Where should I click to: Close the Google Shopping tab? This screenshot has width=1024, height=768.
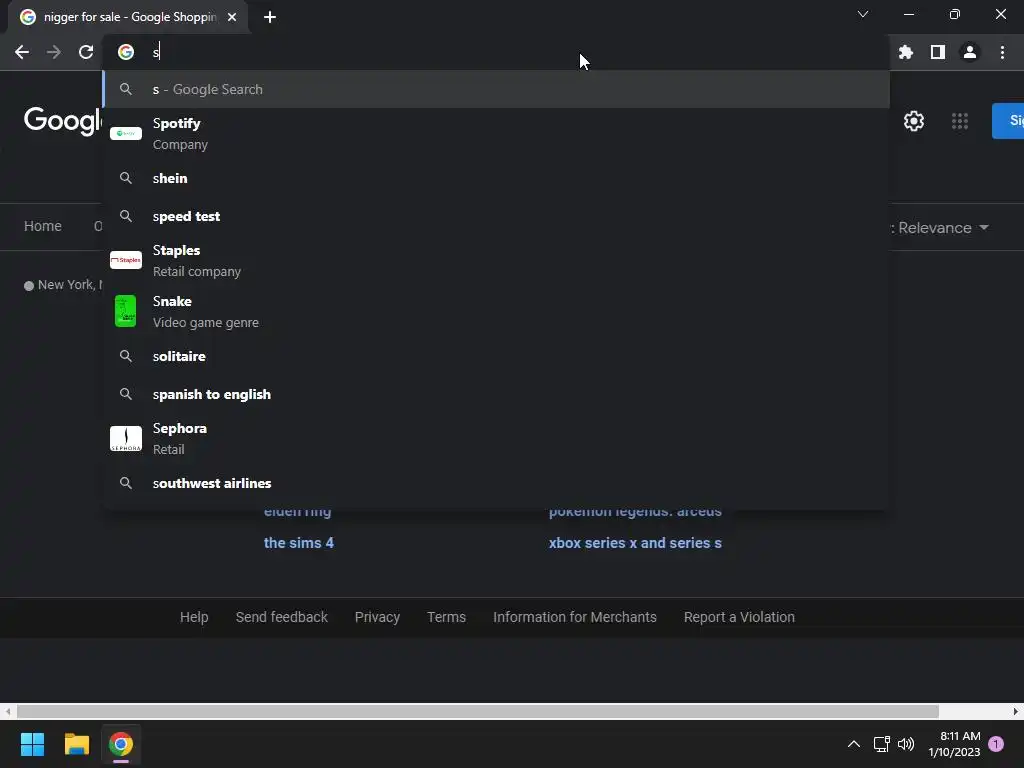coord(232,17)
